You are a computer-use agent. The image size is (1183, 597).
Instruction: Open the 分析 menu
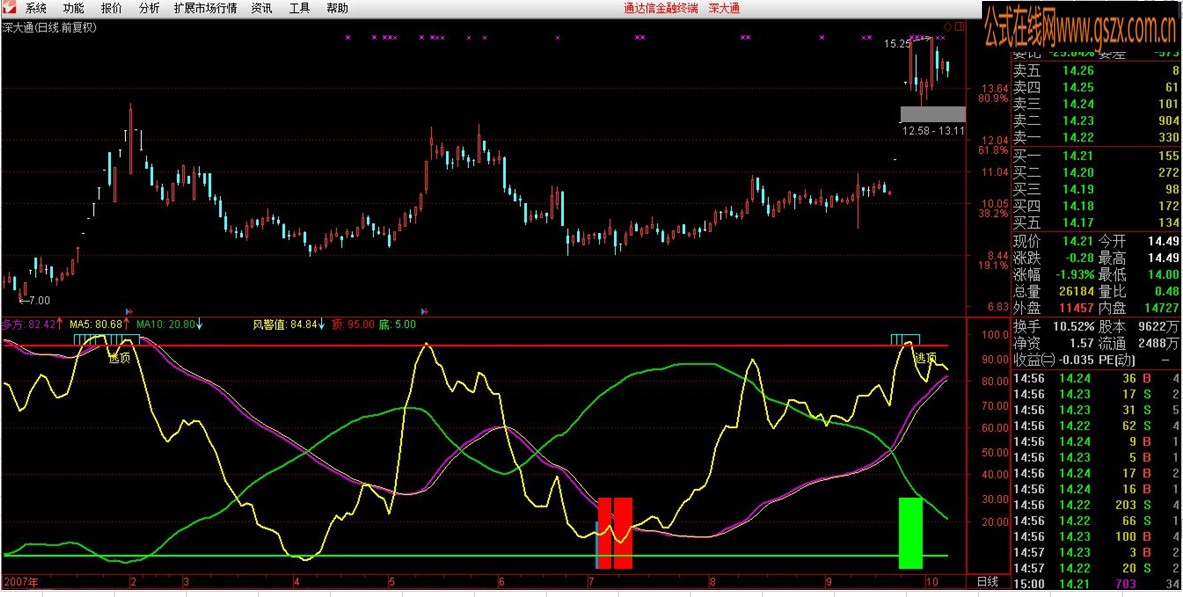click(x=149, y=9)
